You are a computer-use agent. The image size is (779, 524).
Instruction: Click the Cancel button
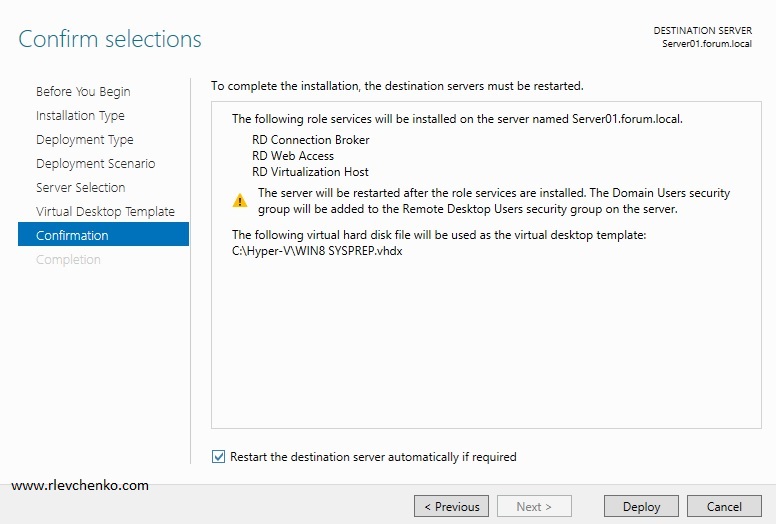pos(724,506)
